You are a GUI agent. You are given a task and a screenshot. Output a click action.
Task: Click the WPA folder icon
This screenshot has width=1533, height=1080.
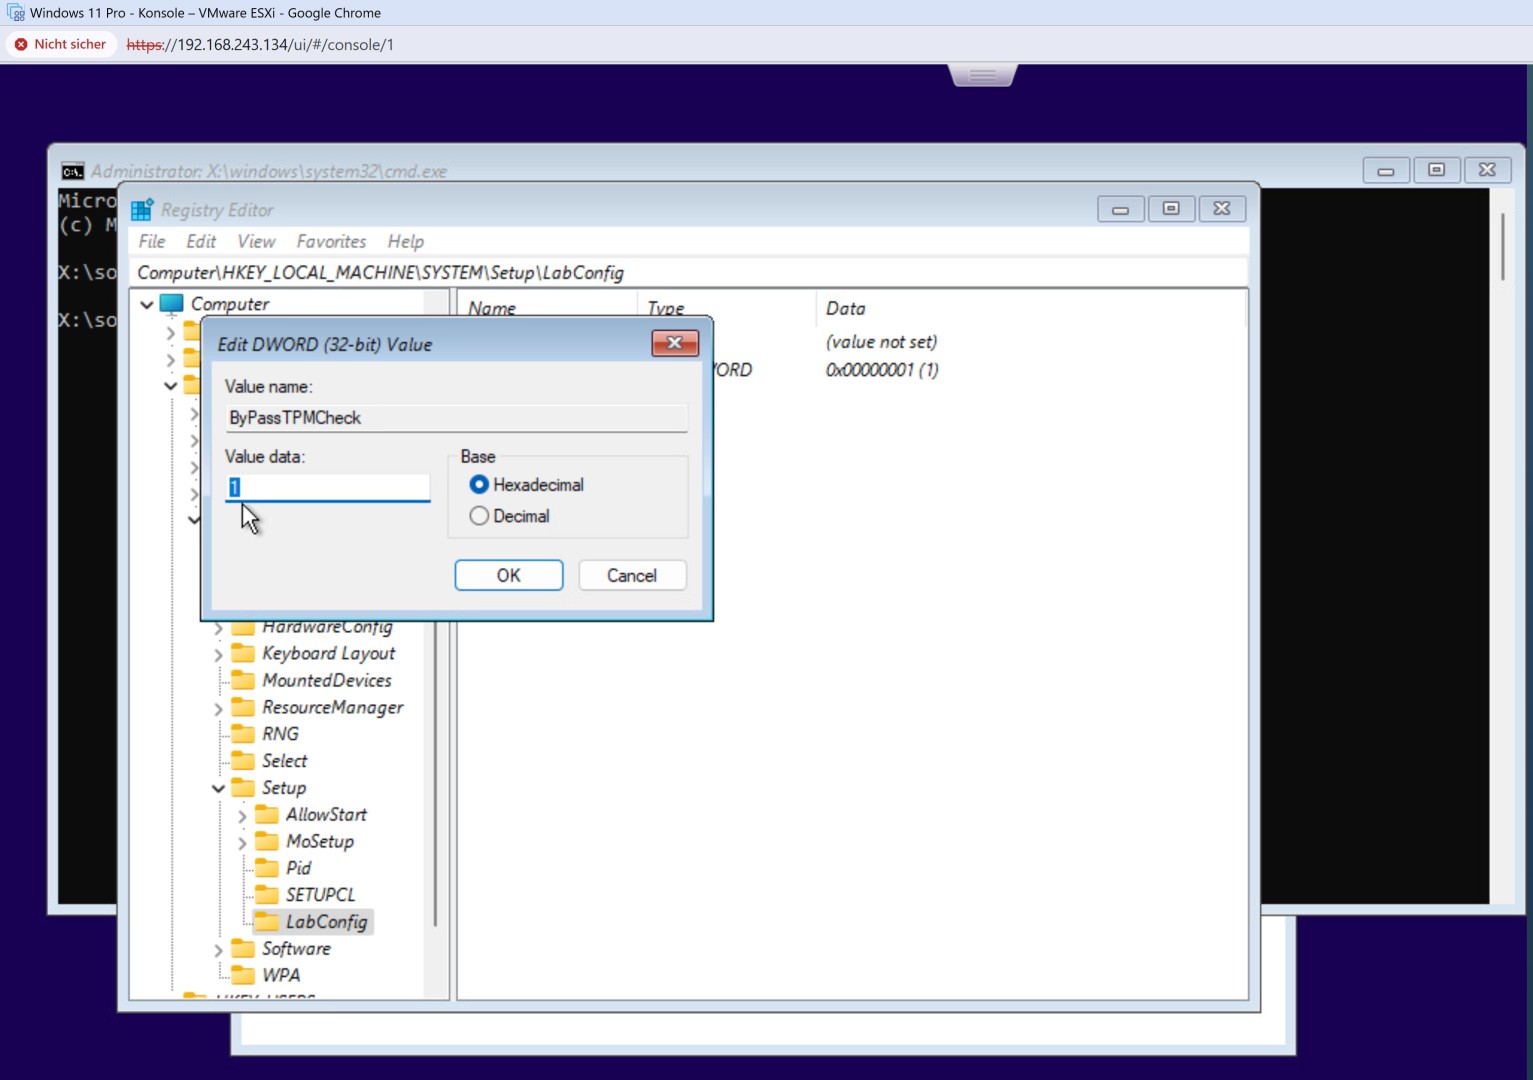click(x=243, y=975)
